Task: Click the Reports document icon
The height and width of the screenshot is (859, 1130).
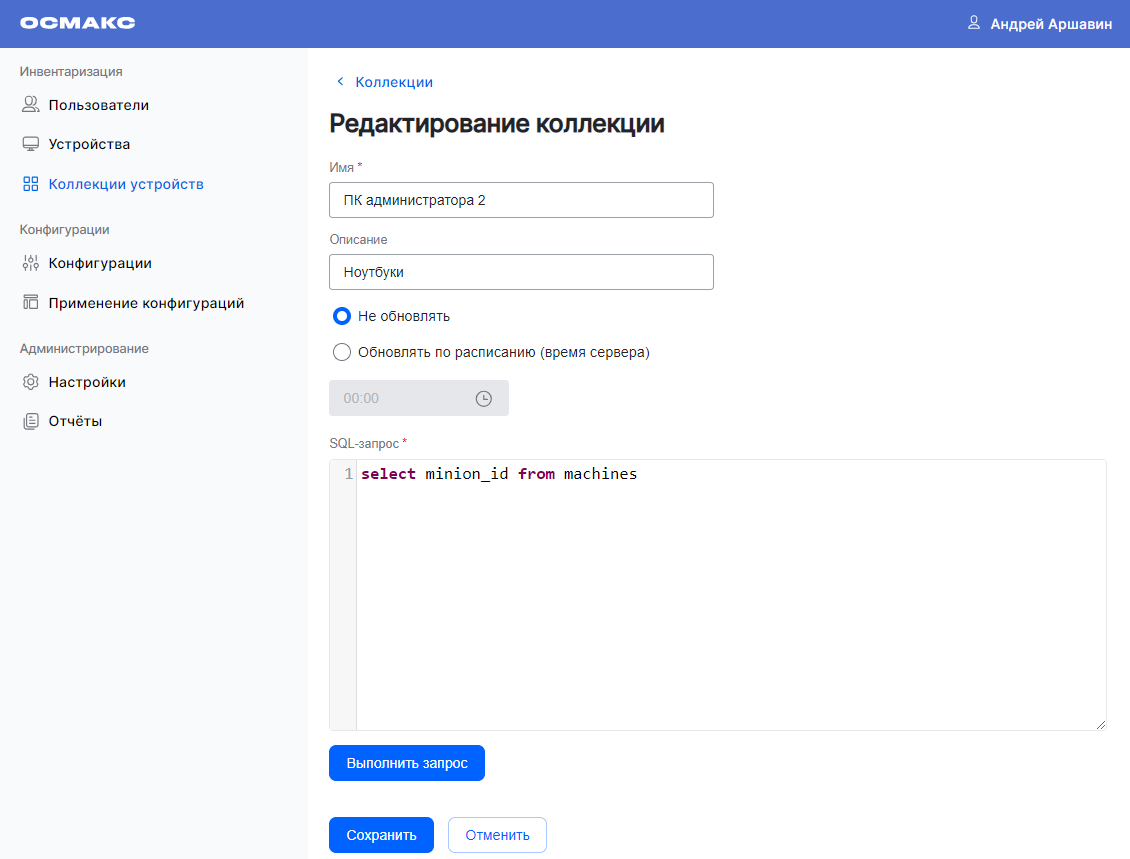Action: (x=30, y=421)
